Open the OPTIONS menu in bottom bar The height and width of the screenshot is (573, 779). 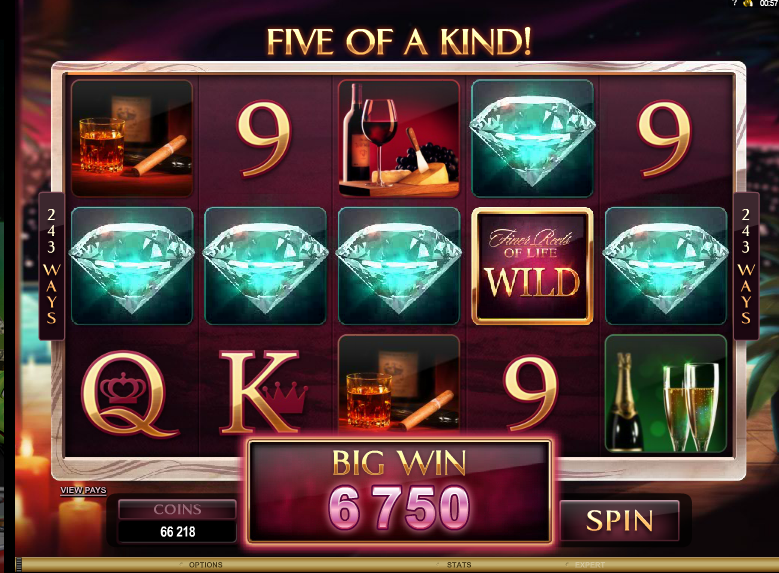coord(205,565)
